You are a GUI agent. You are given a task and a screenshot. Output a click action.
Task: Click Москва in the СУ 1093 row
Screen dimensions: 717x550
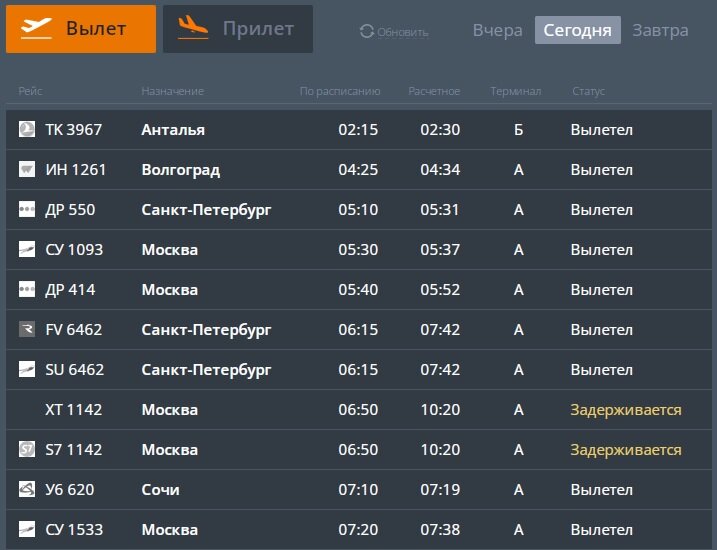coord(170,250)
